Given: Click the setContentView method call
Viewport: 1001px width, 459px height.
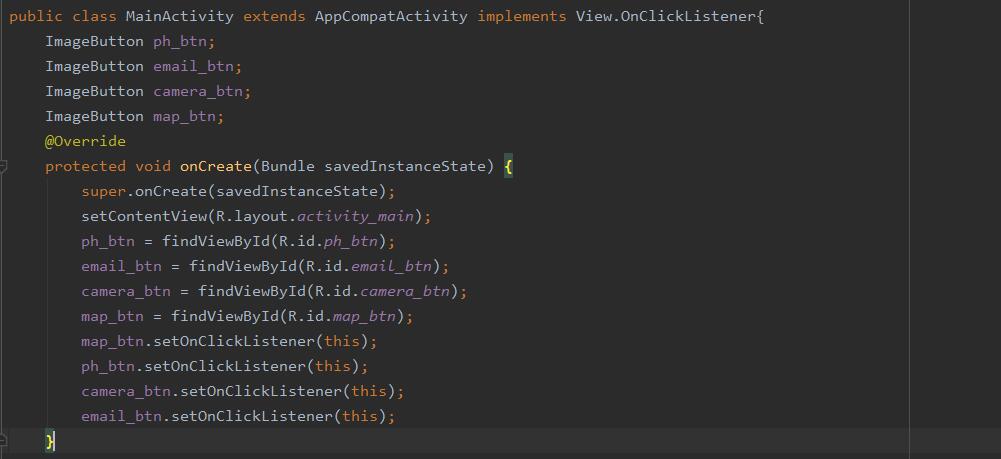Looking at the screenshot, I should pyautogui.click(x=144, y=216).
